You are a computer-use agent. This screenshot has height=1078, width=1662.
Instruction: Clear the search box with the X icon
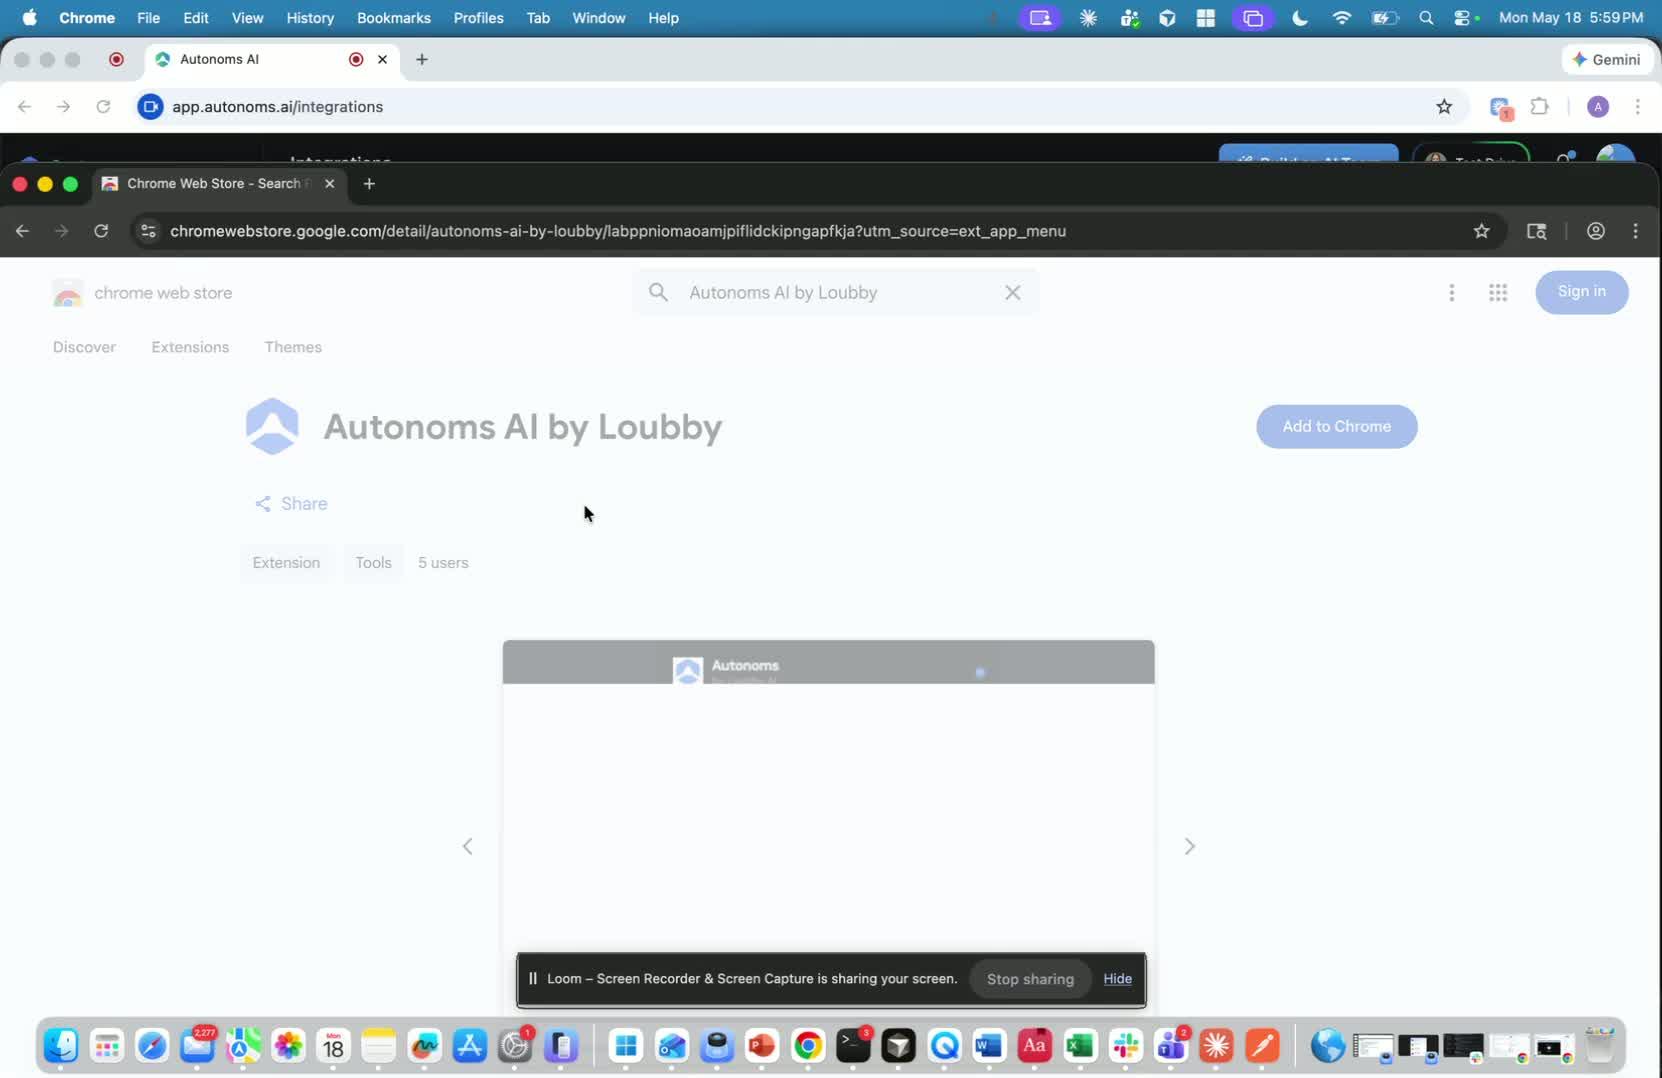pos(1013,293)
